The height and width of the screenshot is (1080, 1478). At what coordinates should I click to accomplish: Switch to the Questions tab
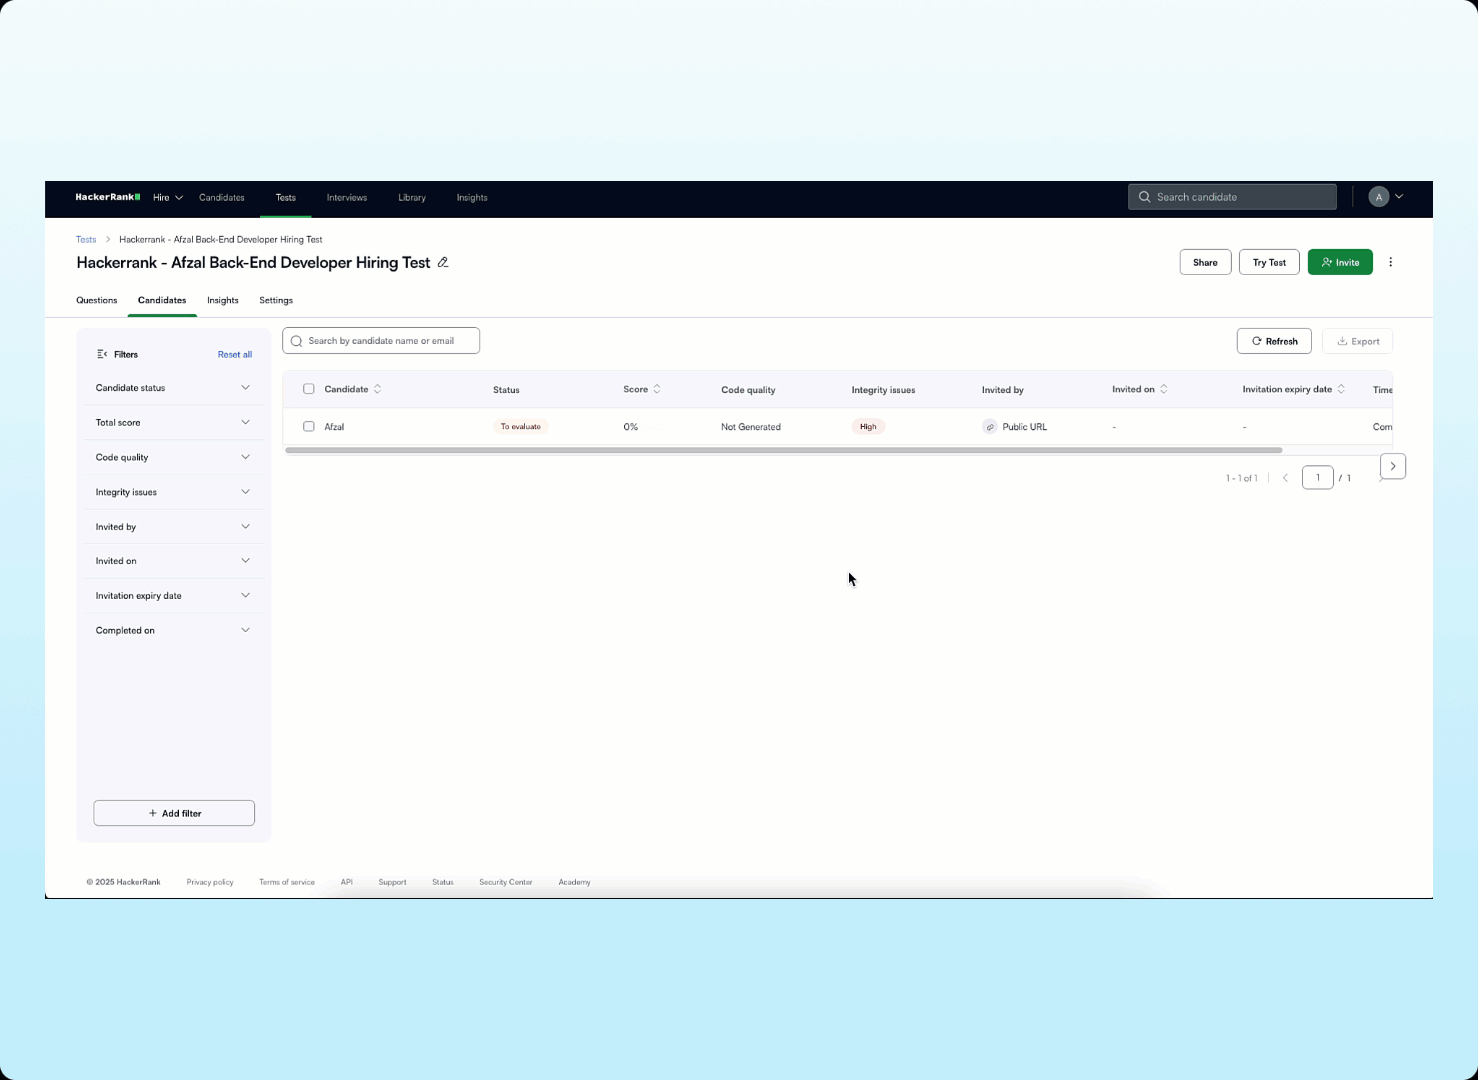(97, 300)
